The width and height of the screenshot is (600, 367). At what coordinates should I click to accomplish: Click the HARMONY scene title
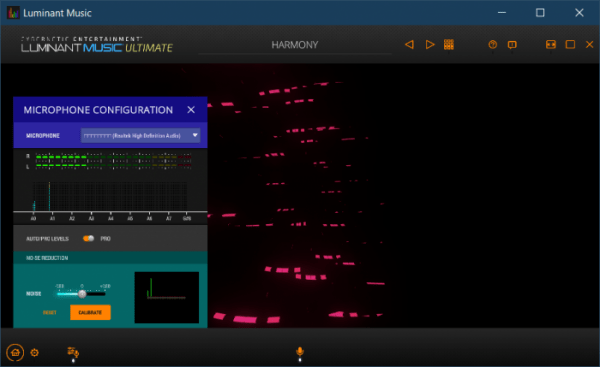click(x=295, y=45)
